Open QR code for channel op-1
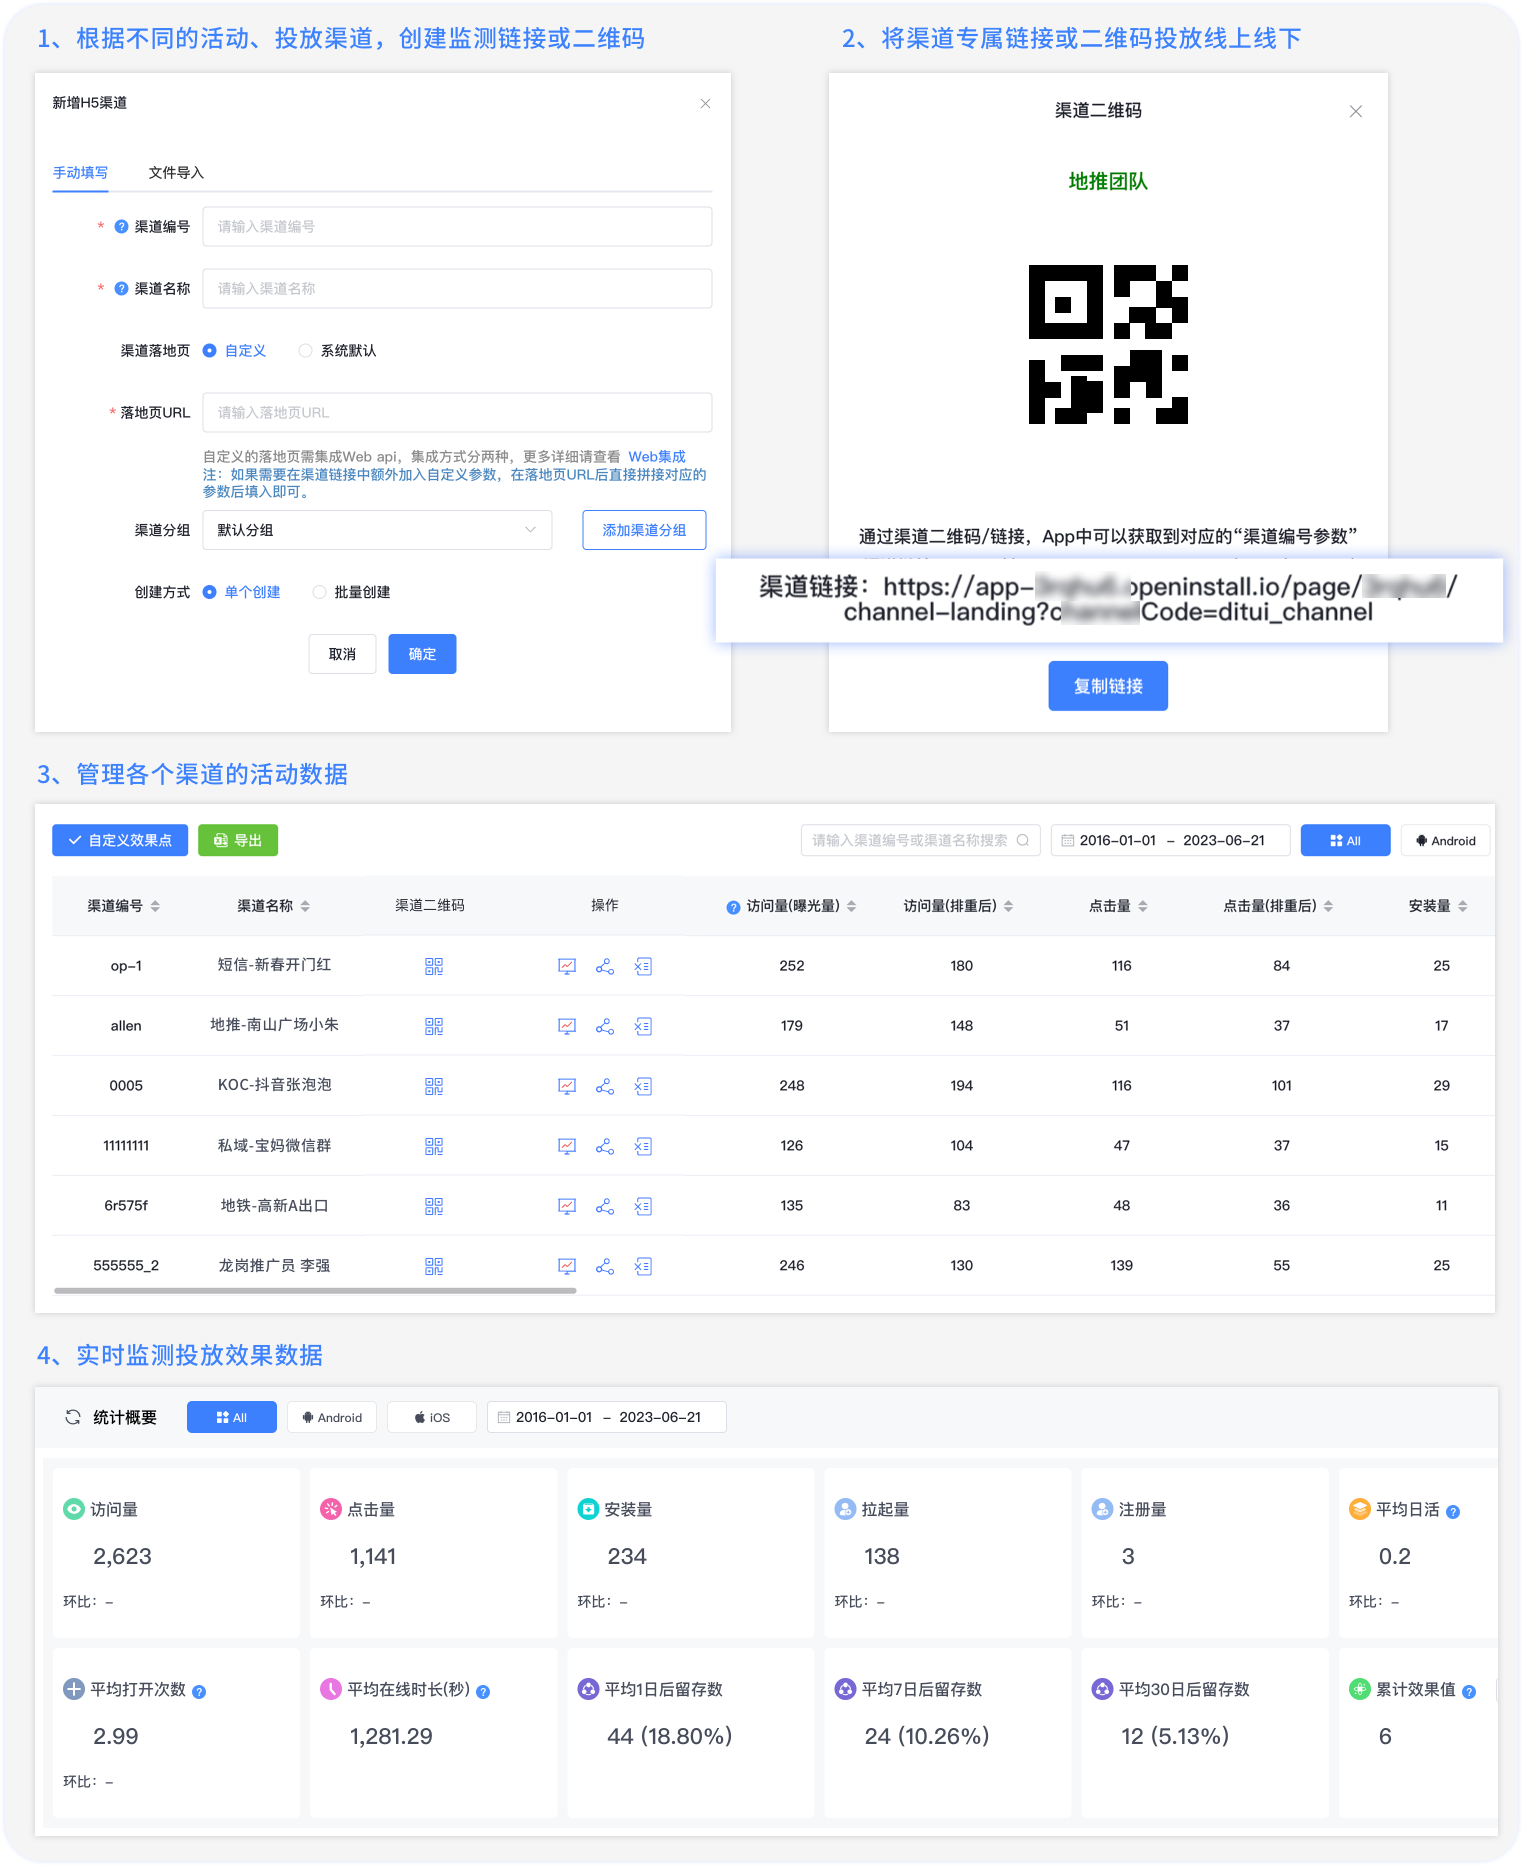This screenshot has width=1523, height=1866. [433, 966]
